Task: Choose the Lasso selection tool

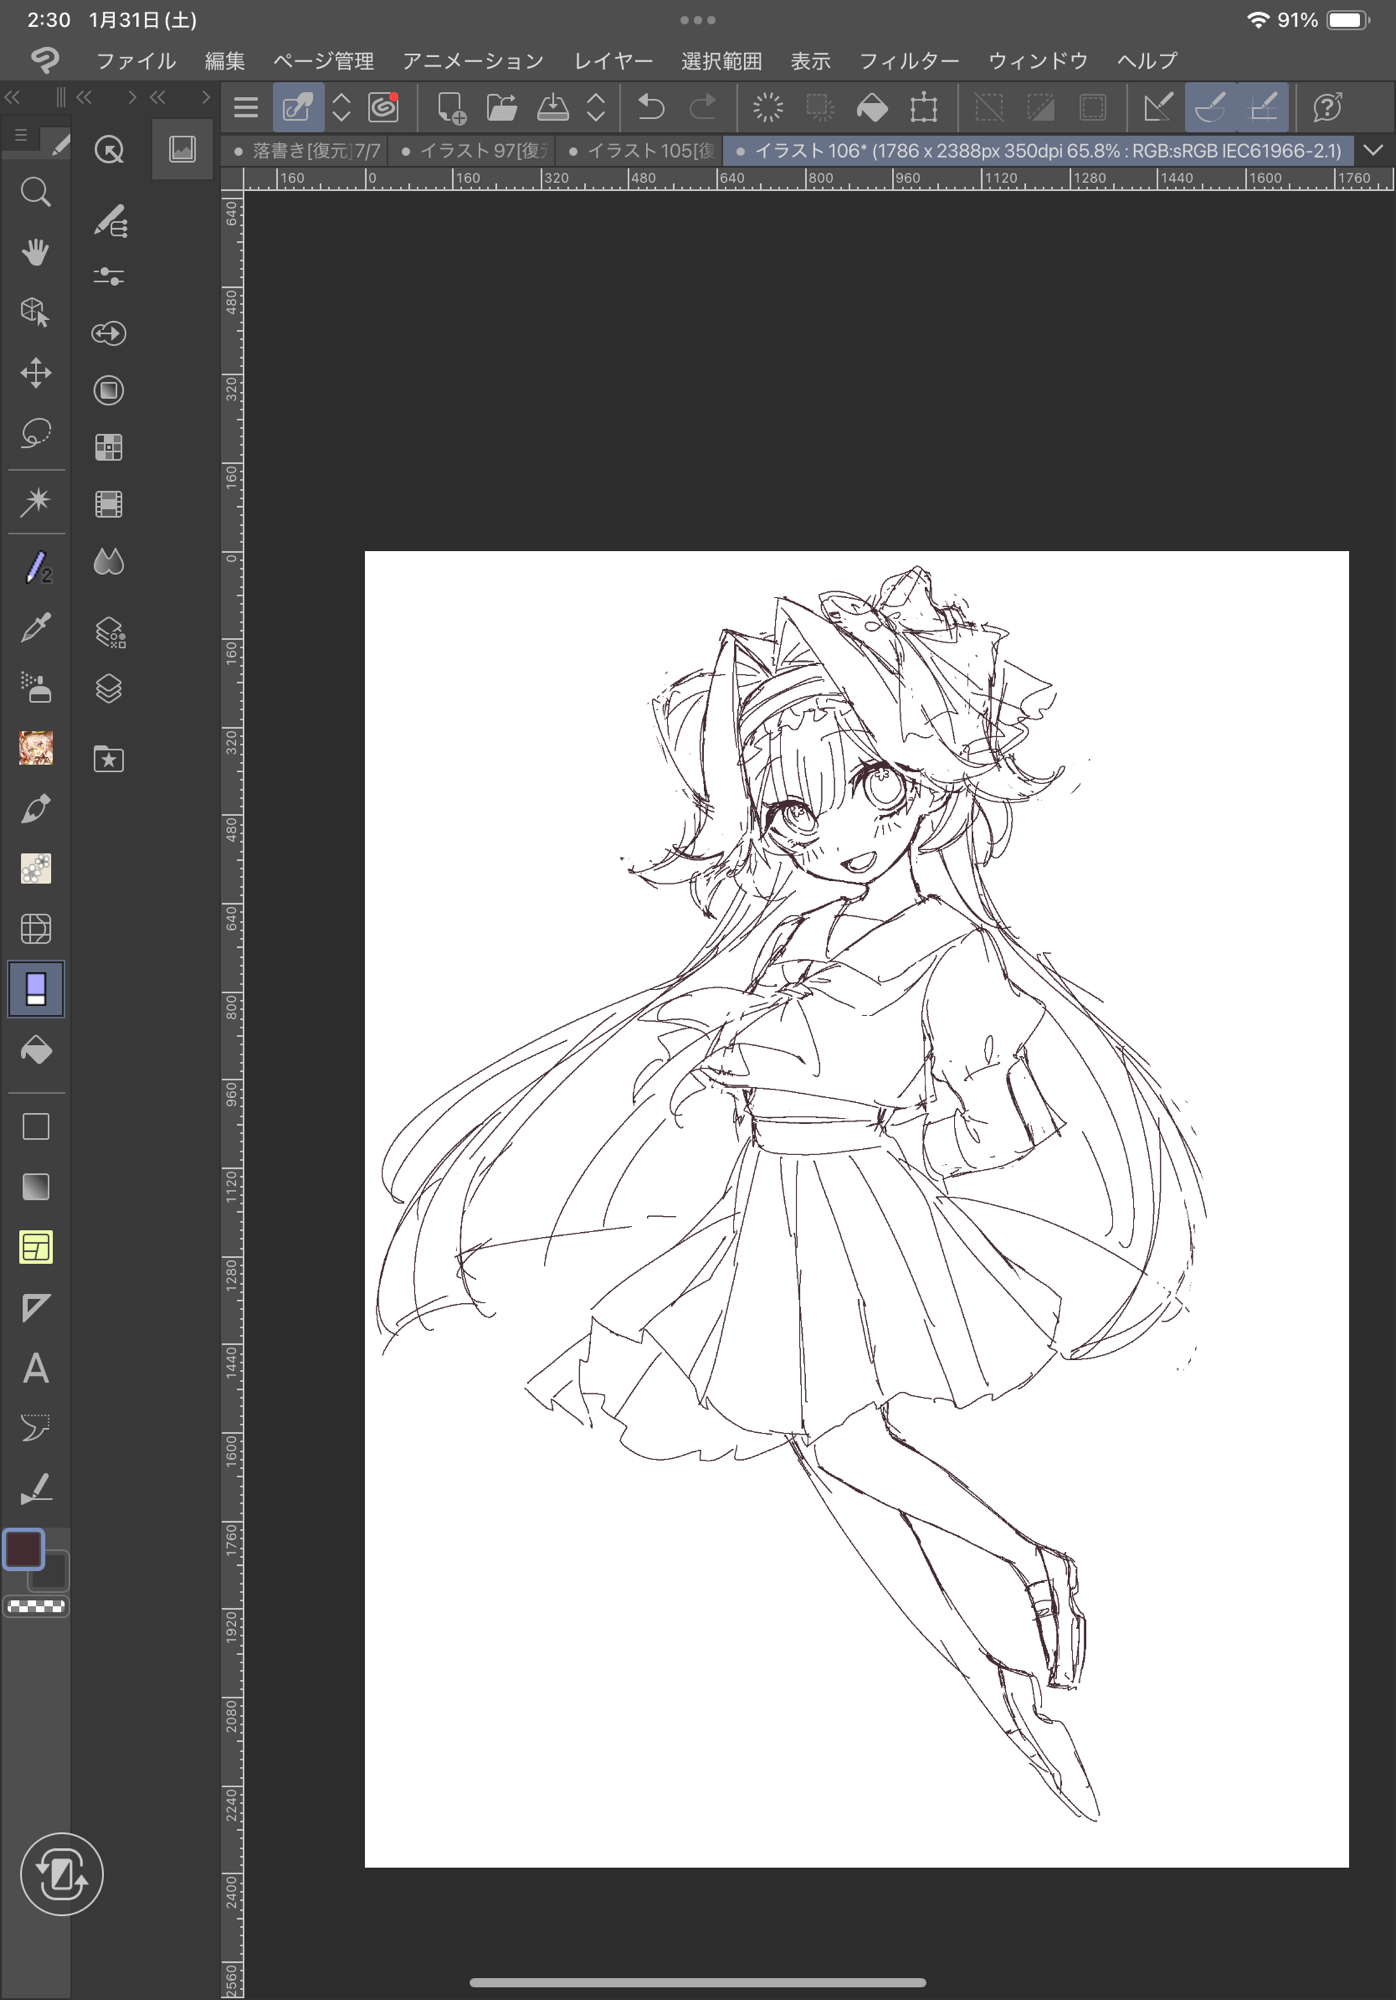Action: 36,433
